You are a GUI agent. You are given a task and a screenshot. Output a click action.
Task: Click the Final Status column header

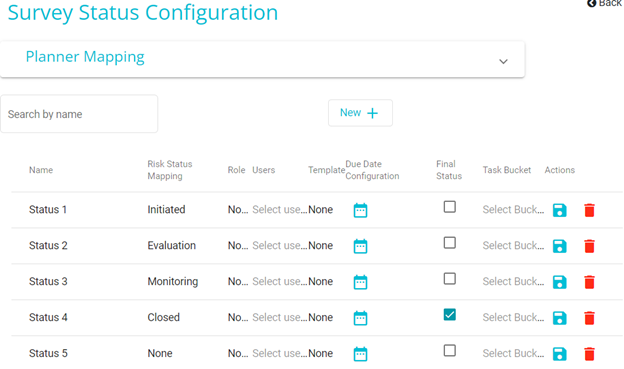[x=449, y=170]
